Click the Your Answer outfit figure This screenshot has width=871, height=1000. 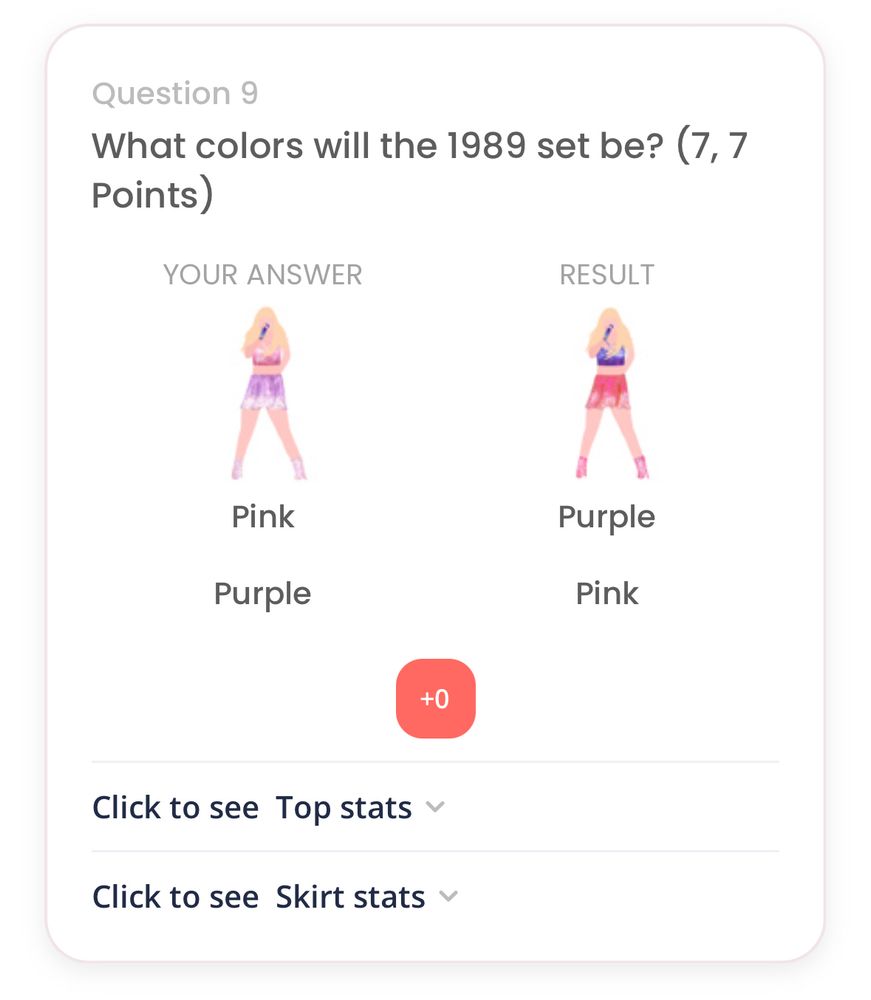267,393
